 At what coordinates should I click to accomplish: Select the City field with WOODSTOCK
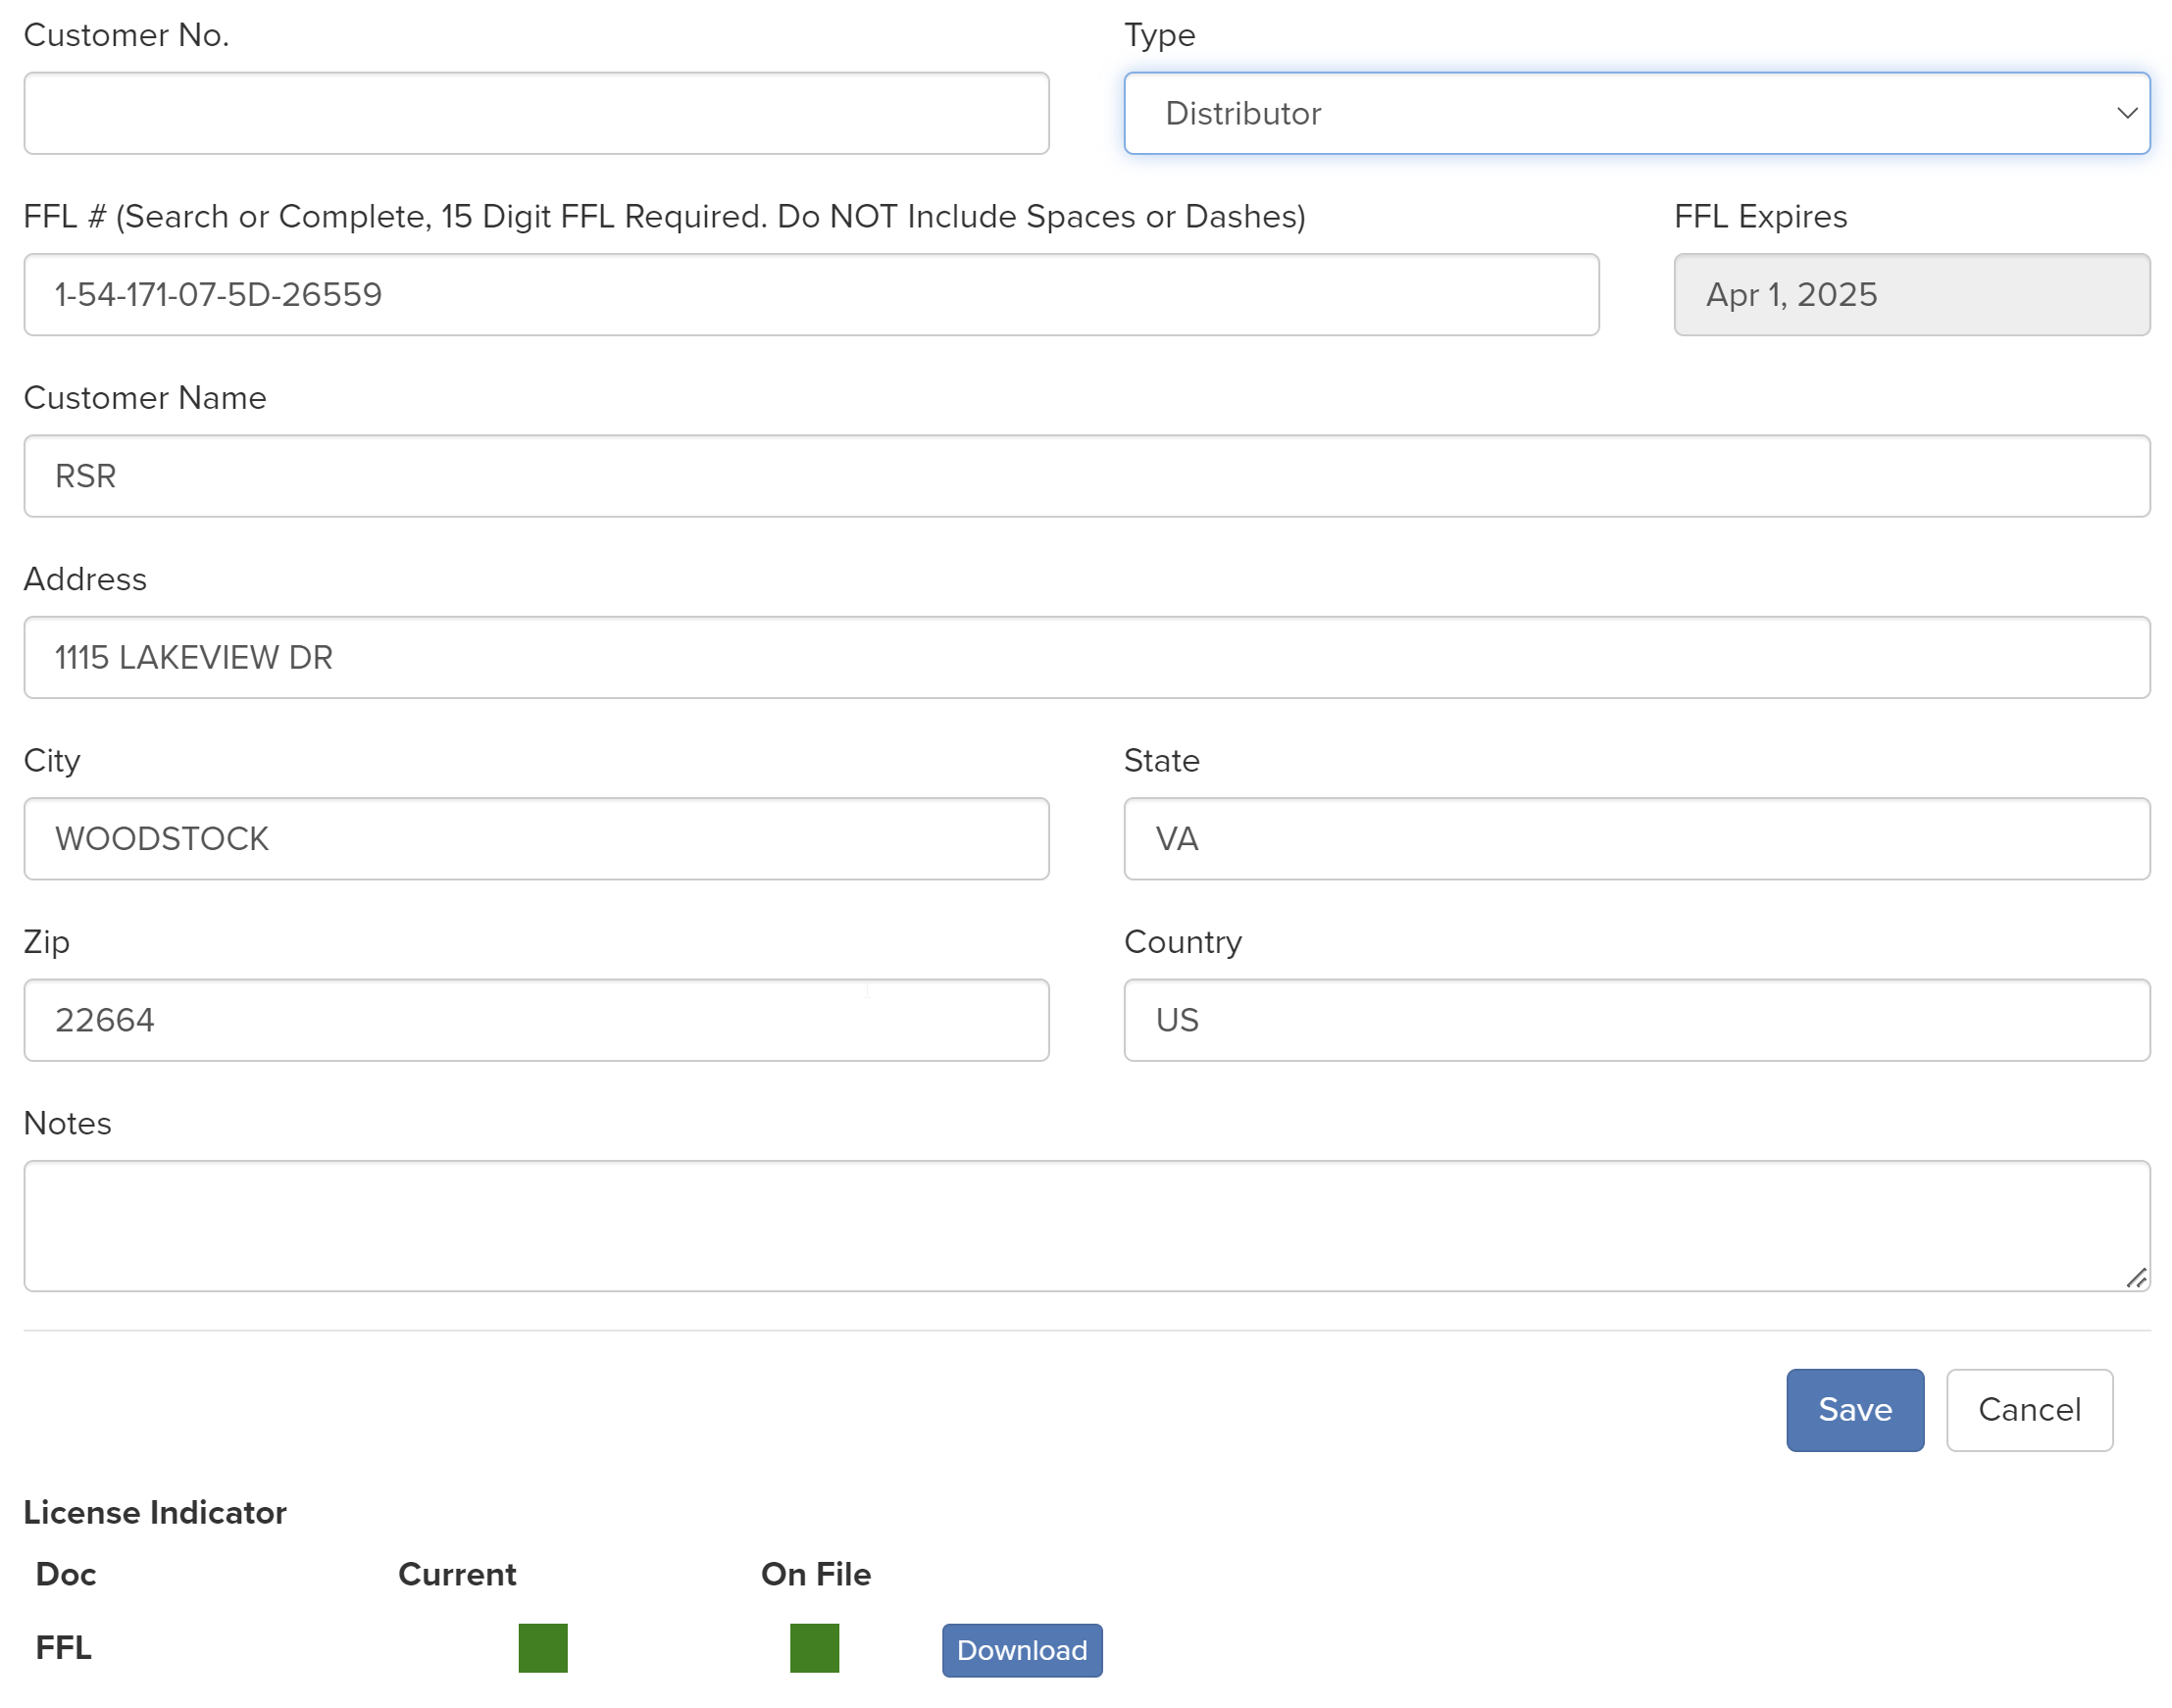[x=536, y=838]
